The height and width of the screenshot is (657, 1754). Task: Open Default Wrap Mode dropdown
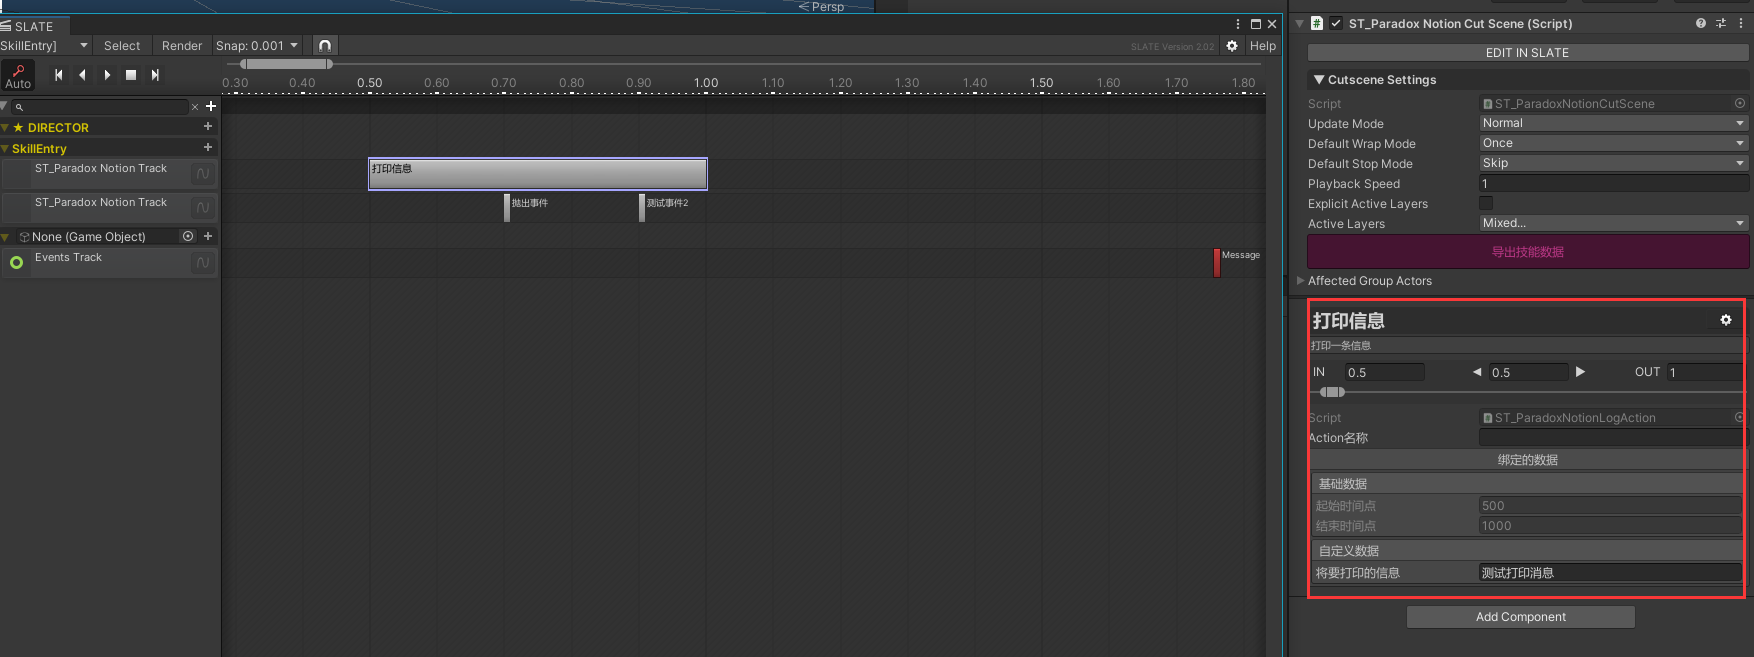pyautogui.click(x=1614, y=143)
